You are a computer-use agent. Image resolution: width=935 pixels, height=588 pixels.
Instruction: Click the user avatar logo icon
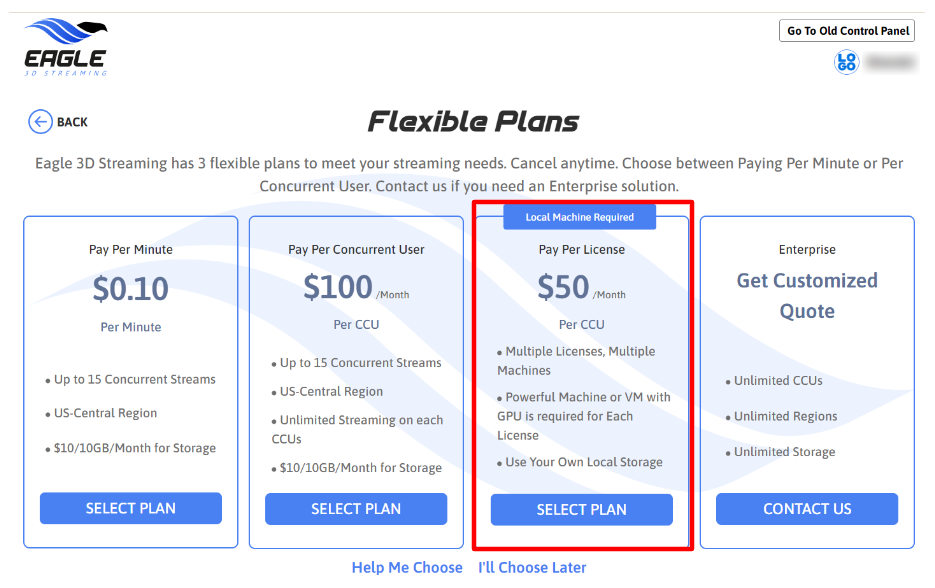tap(846, 62)
